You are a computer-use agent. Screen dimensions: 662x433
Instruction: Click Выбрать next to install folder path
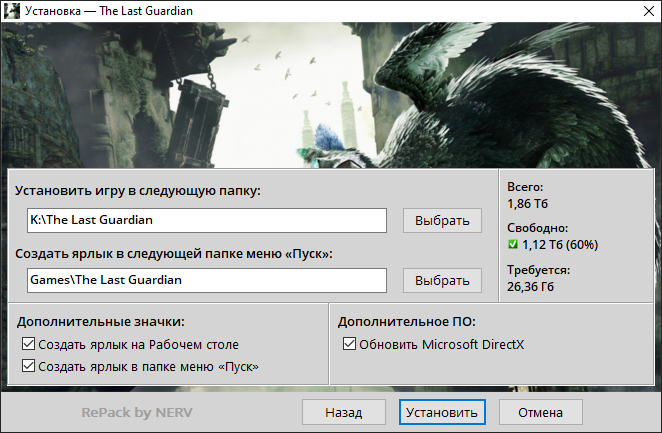point(442,220)
